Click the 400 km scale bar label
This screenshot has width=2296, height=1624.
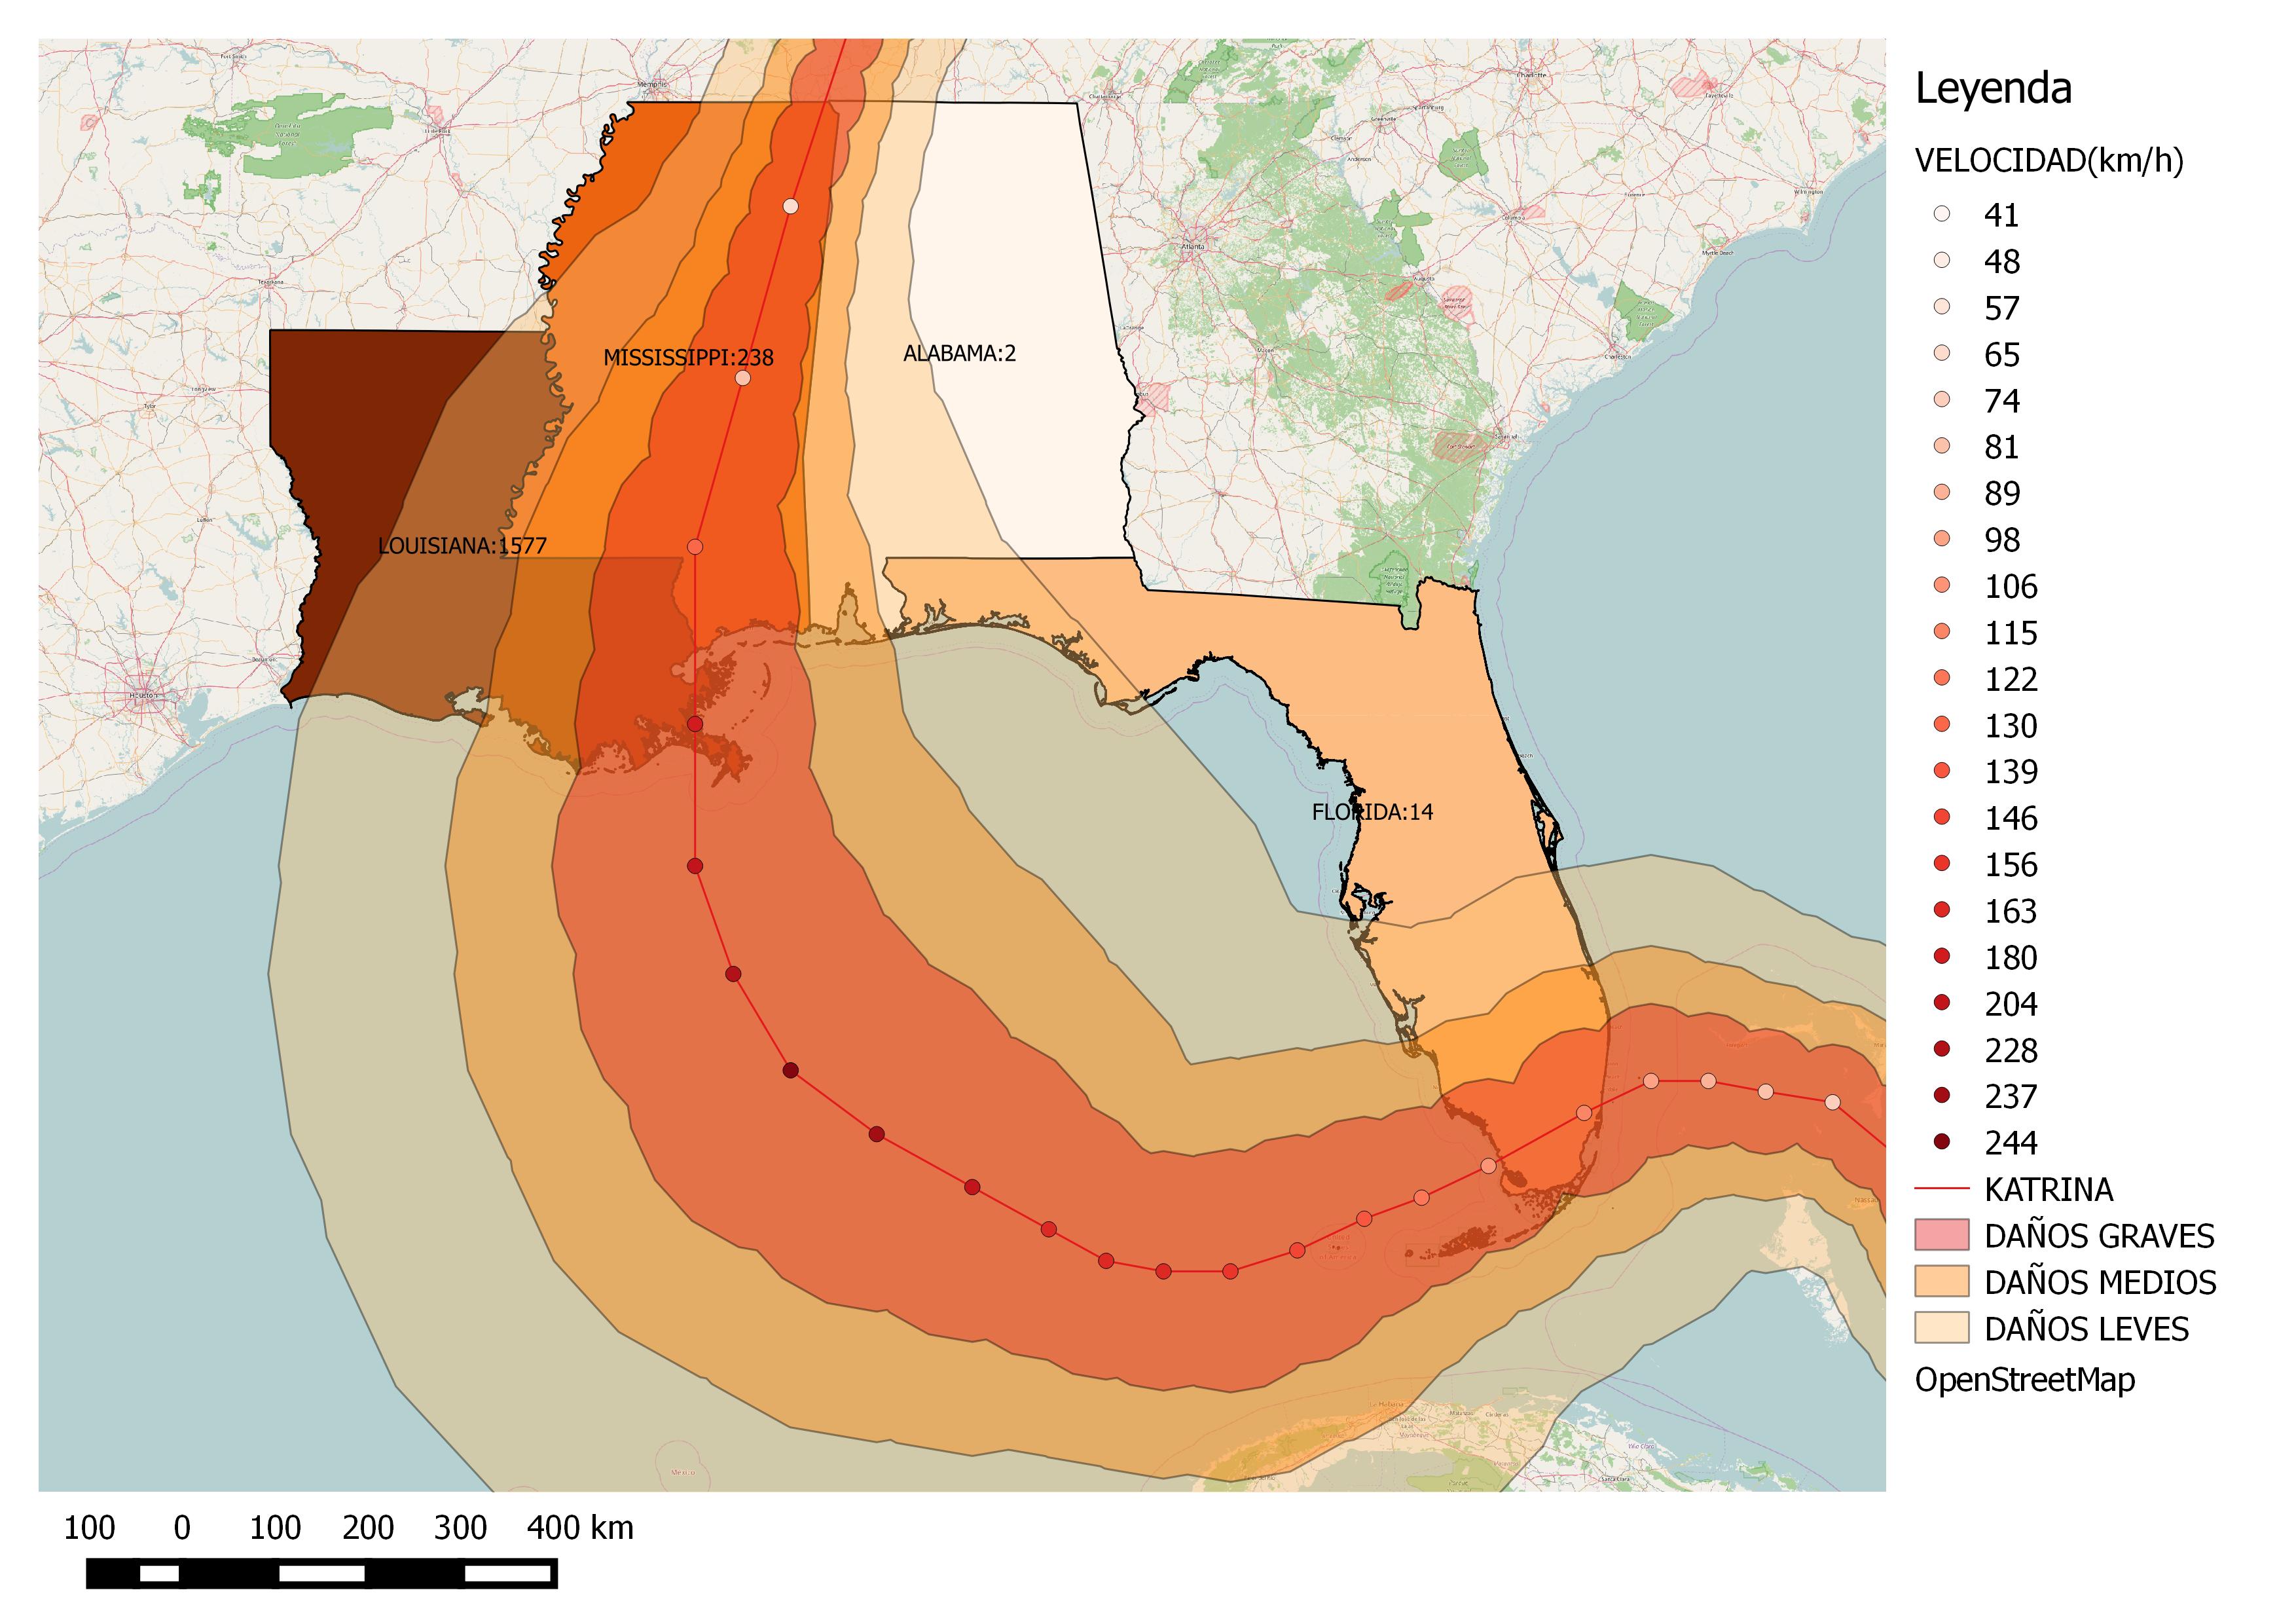(x=580, y=1528)
